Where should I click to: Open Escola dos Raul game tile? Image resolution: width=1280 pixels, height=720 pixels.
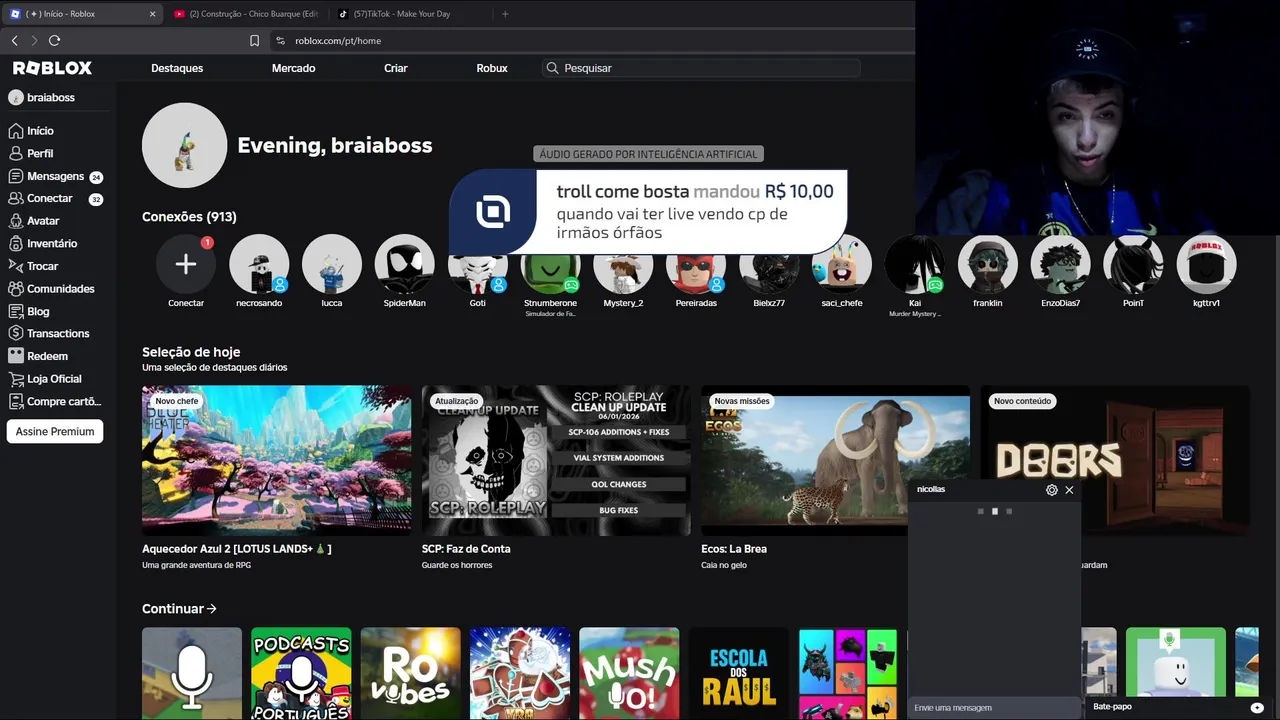click(x=739, y=673)
